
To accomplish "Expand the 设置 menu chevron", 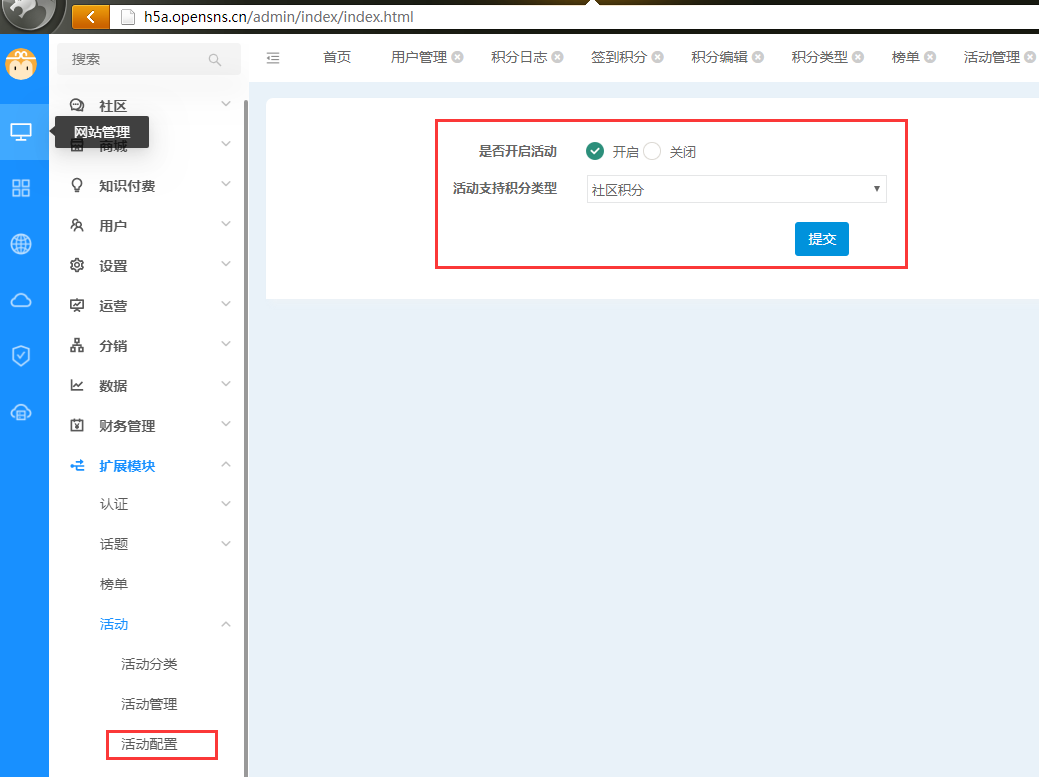I will [226, 264].
